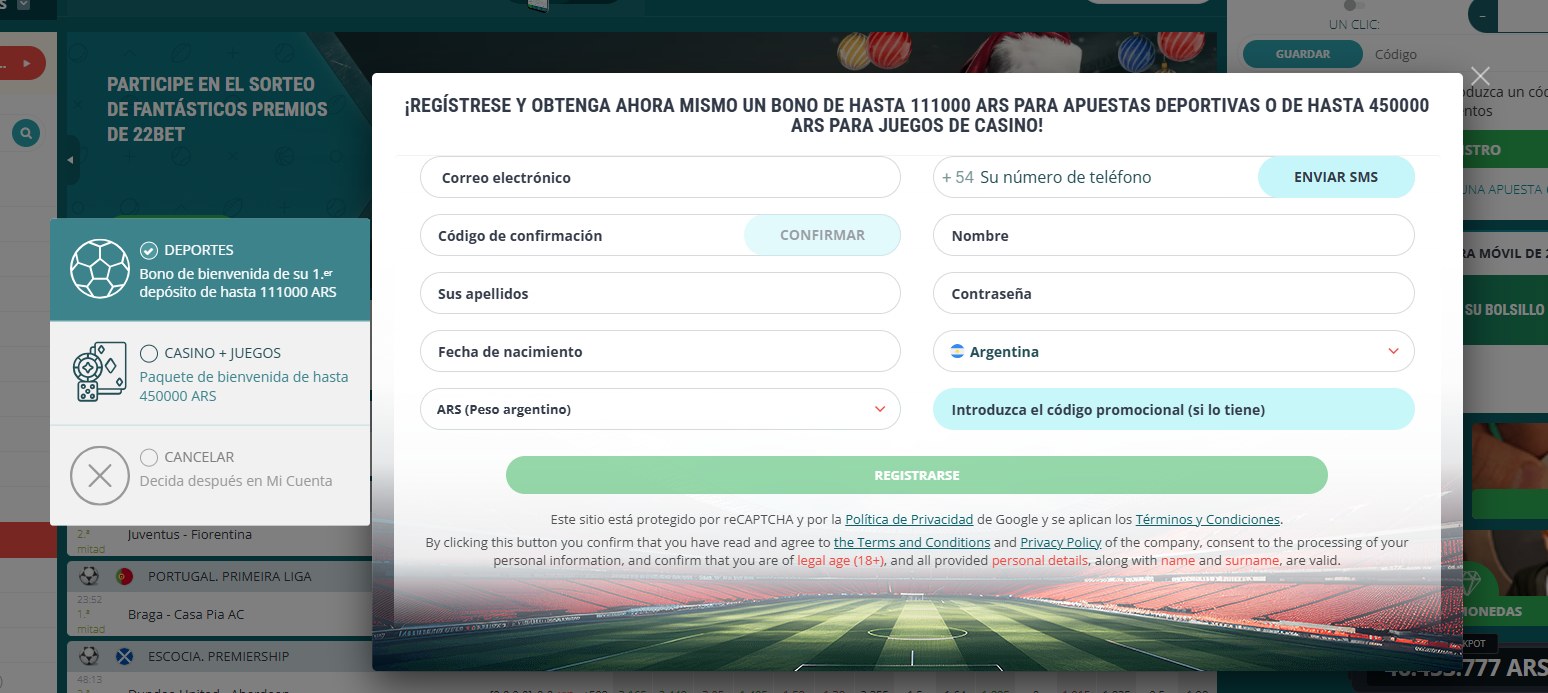The width and height of the screenshot is (1548, 693).
Task: Open the Términos y Condiciones link
Action: pyautogui.click(x=1207, y=520)
